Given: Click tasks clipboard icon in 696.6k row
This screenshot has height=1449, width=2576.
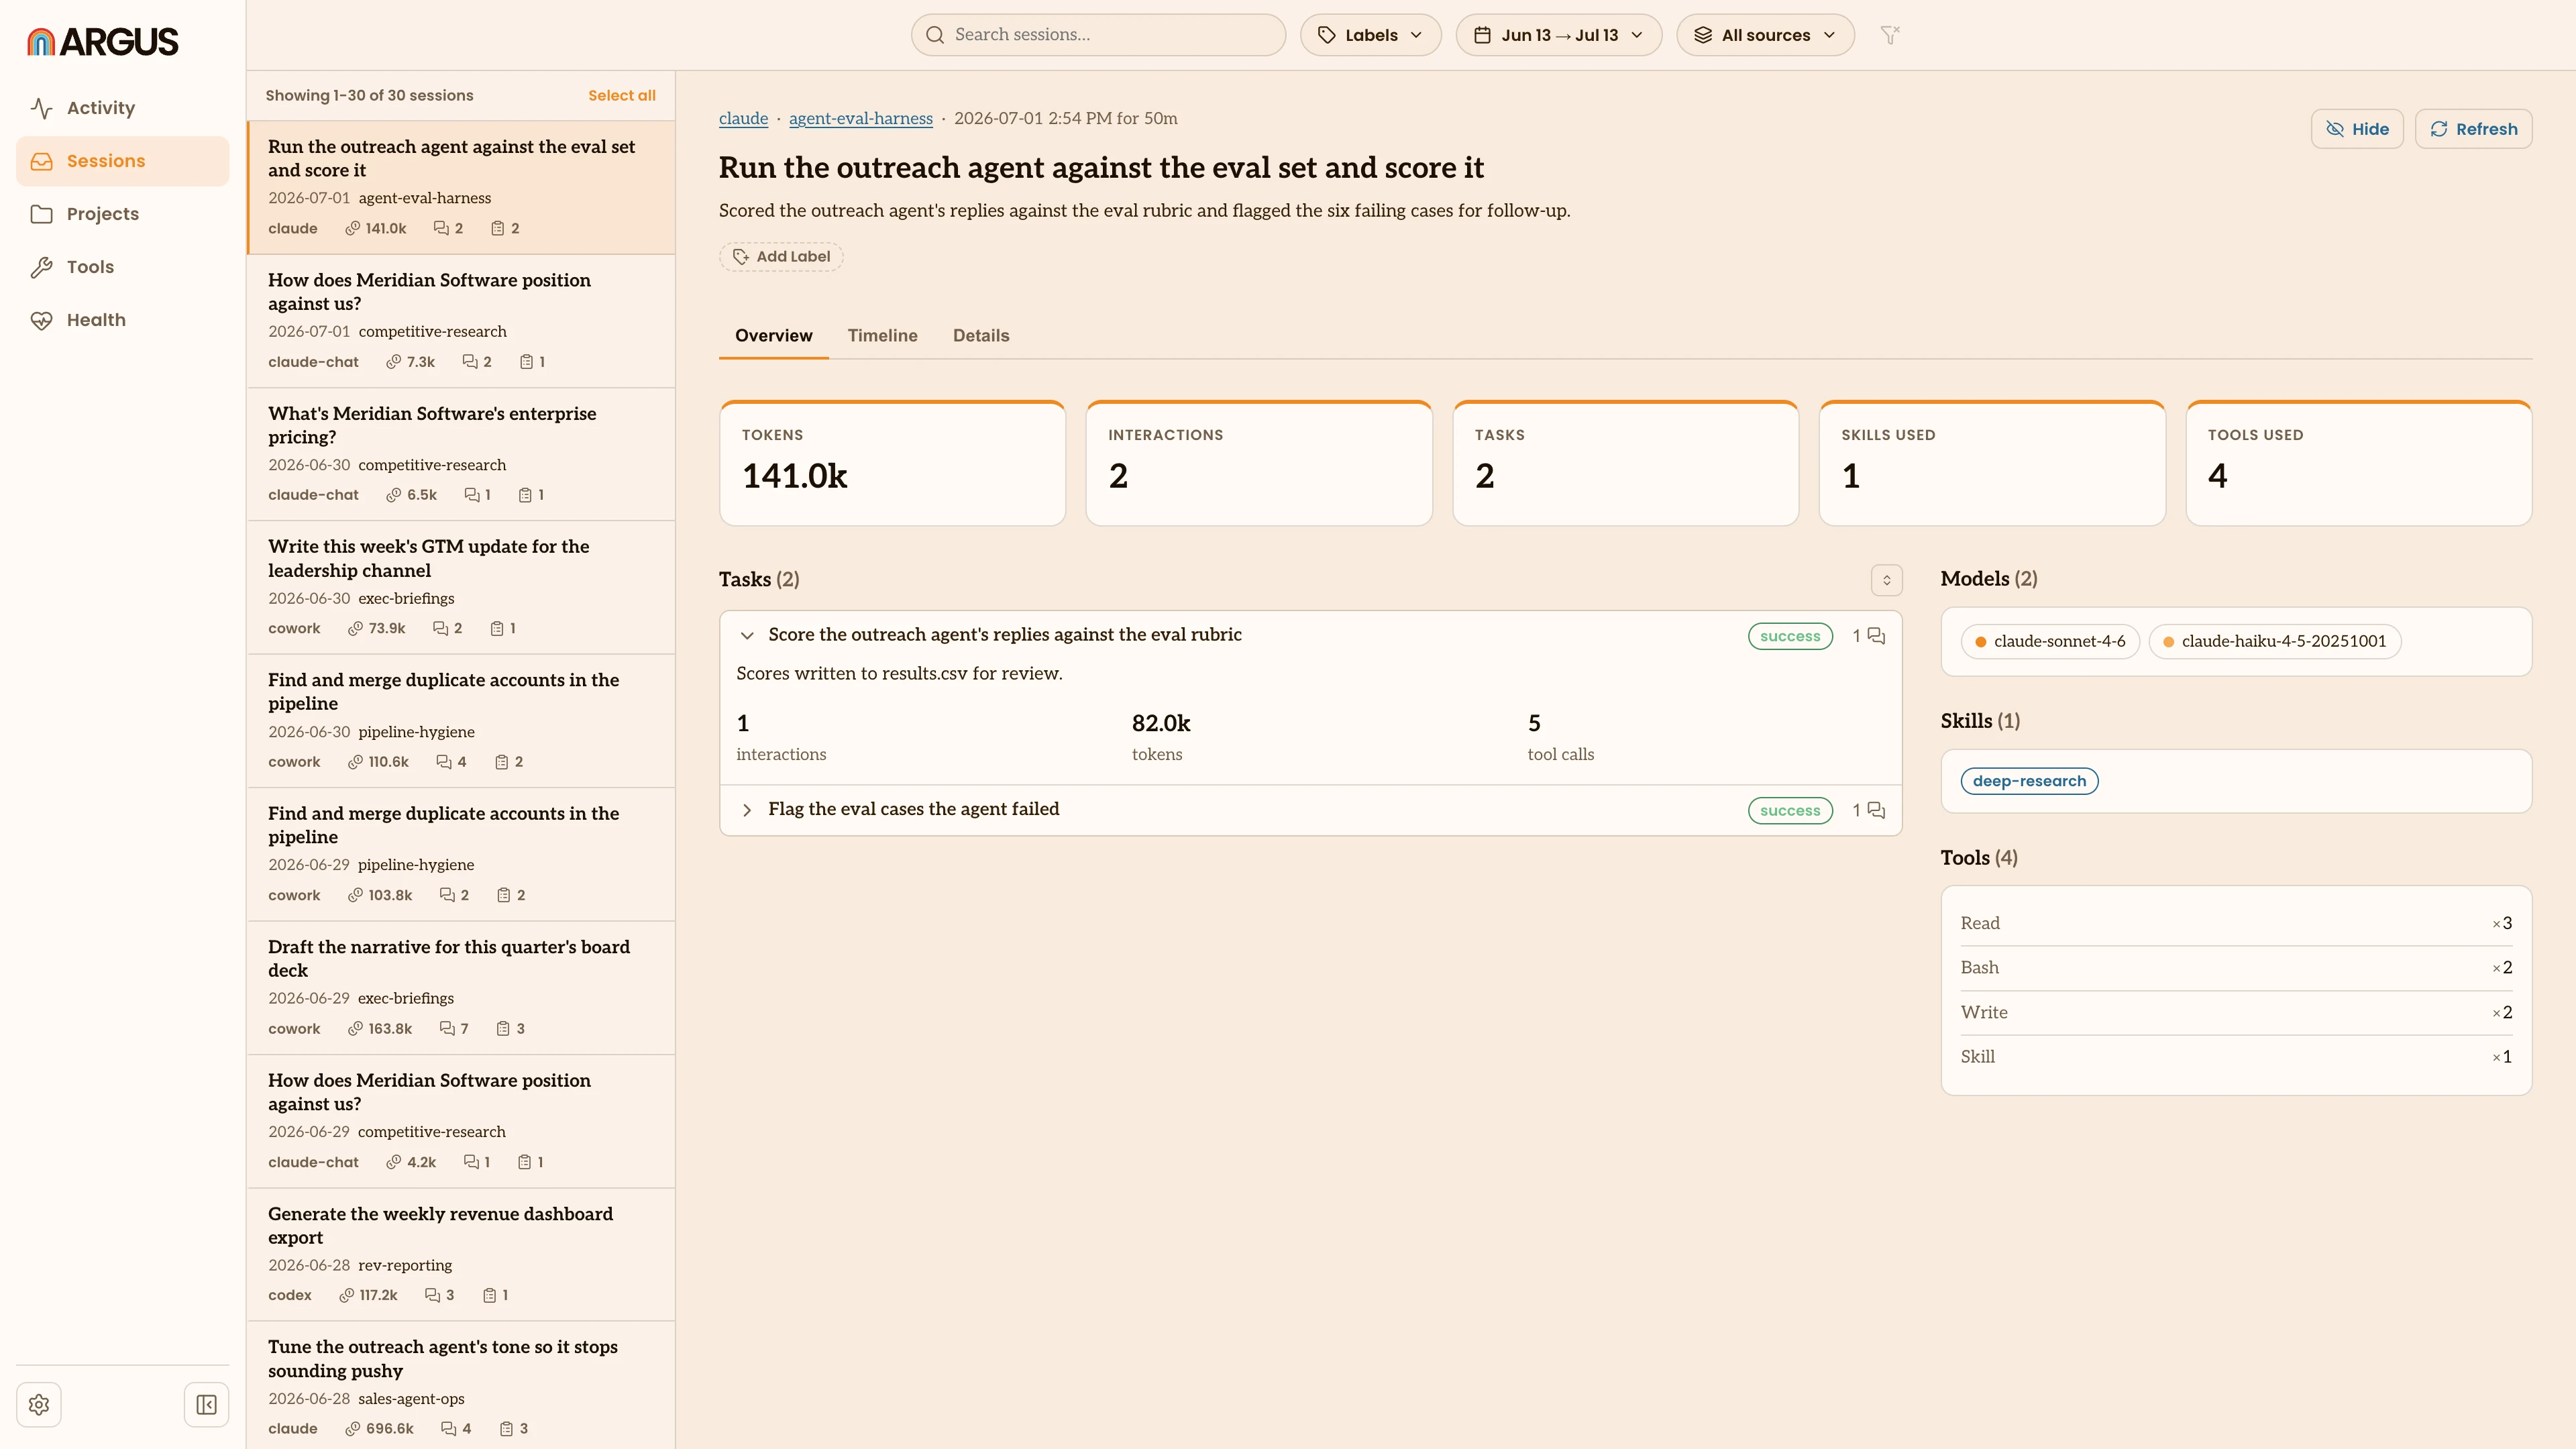Looking at the screenshot, I should (506, 1429).
